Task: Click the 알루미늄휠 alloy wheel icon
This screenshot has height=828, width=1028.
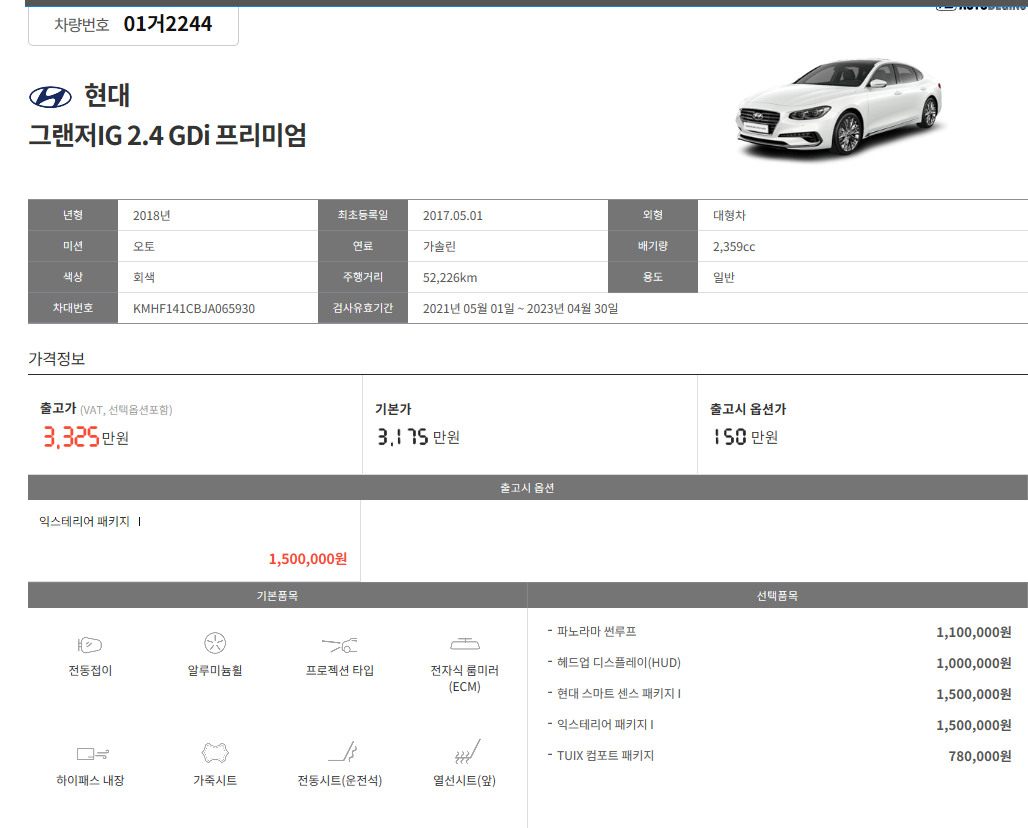Action: click(215, 643)
